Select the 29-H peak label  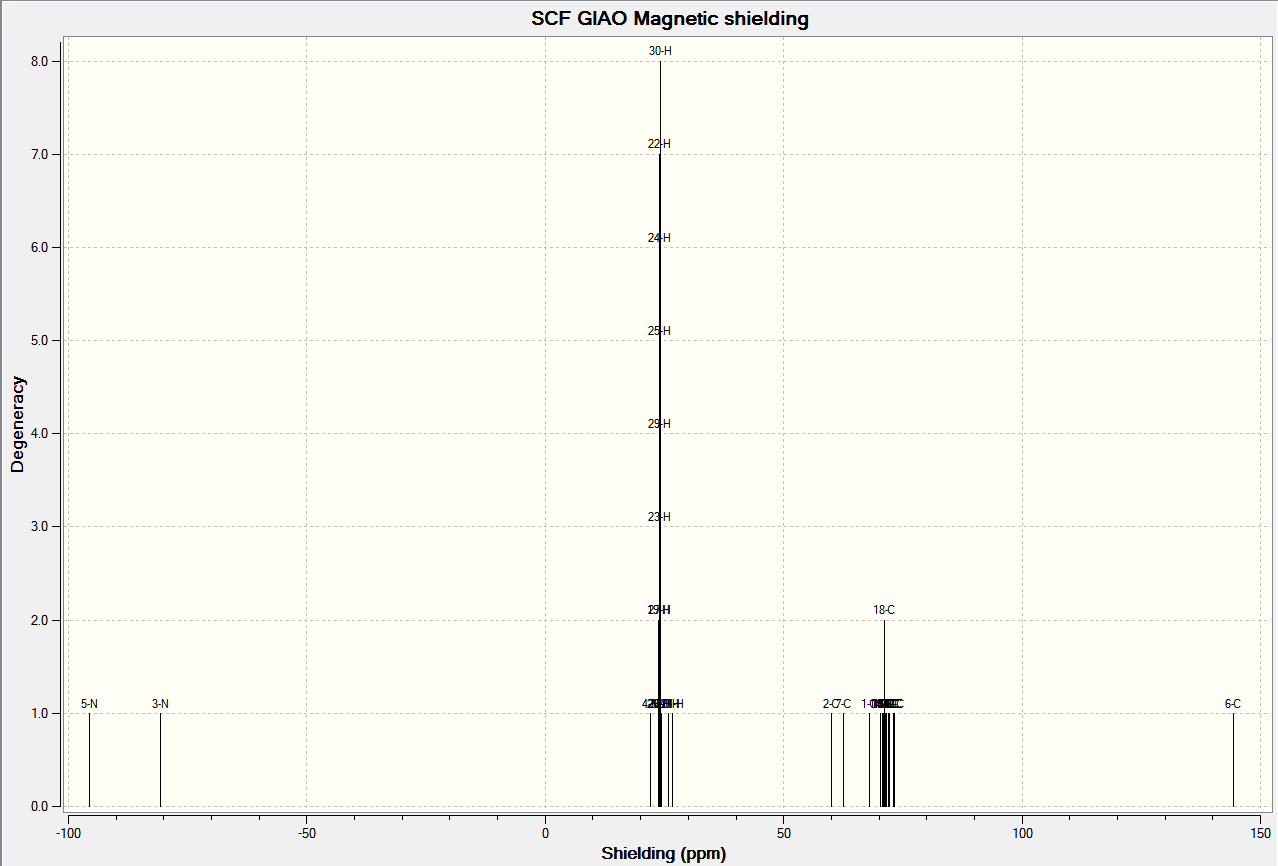(659, 424)
